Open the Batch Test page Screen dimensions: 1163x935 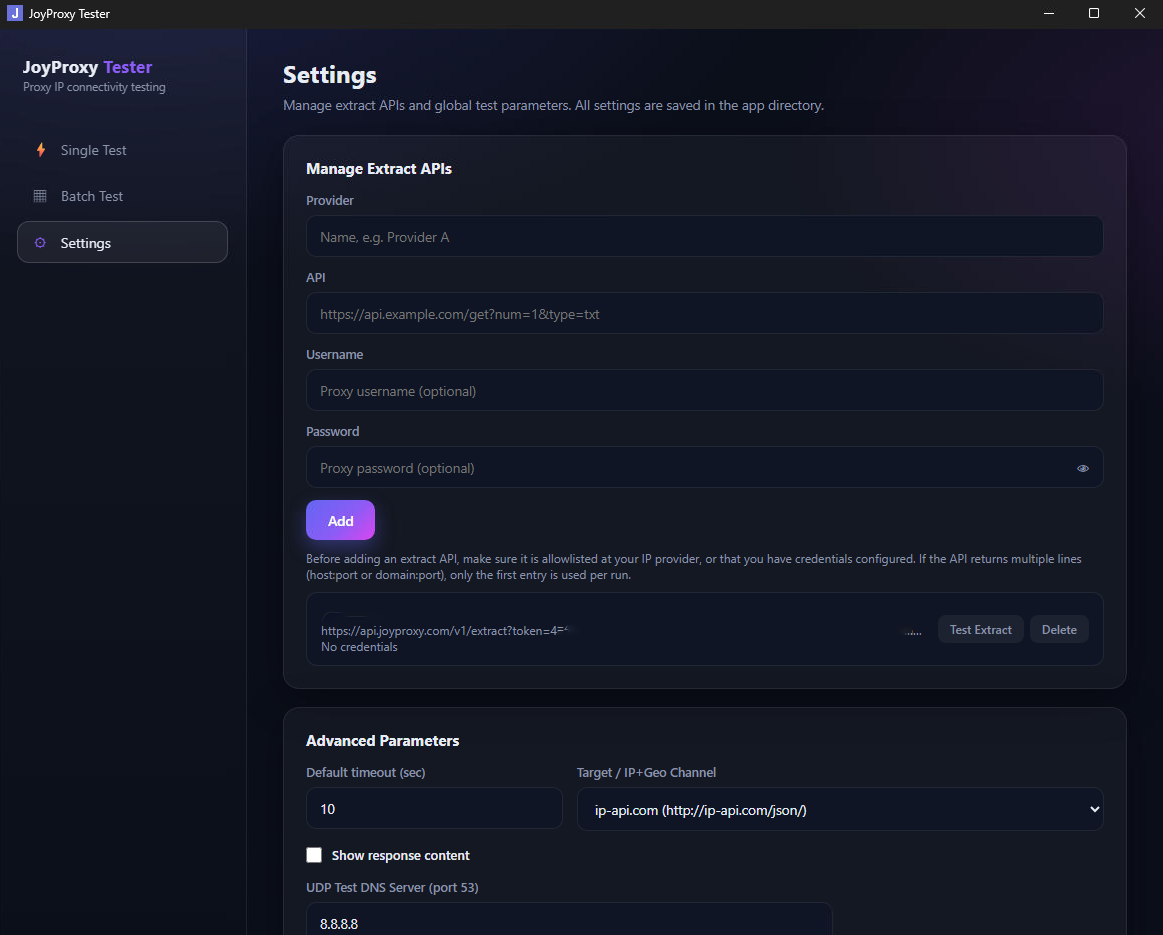coord(122,196)
